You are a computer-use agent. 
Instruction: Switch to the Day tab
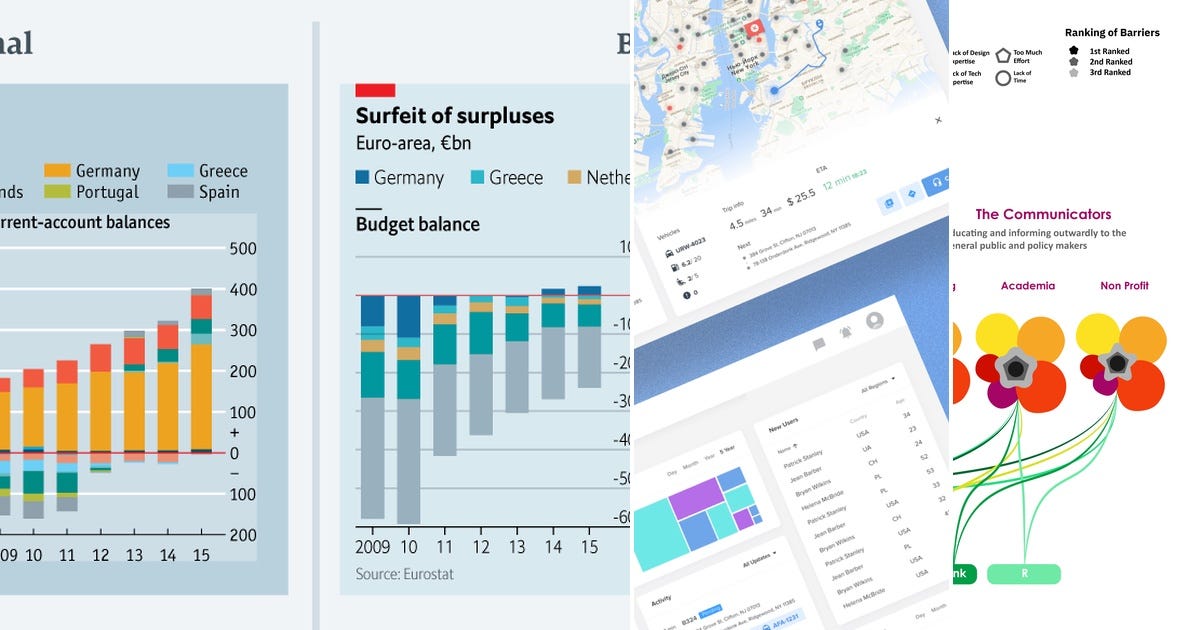point(671,471)
